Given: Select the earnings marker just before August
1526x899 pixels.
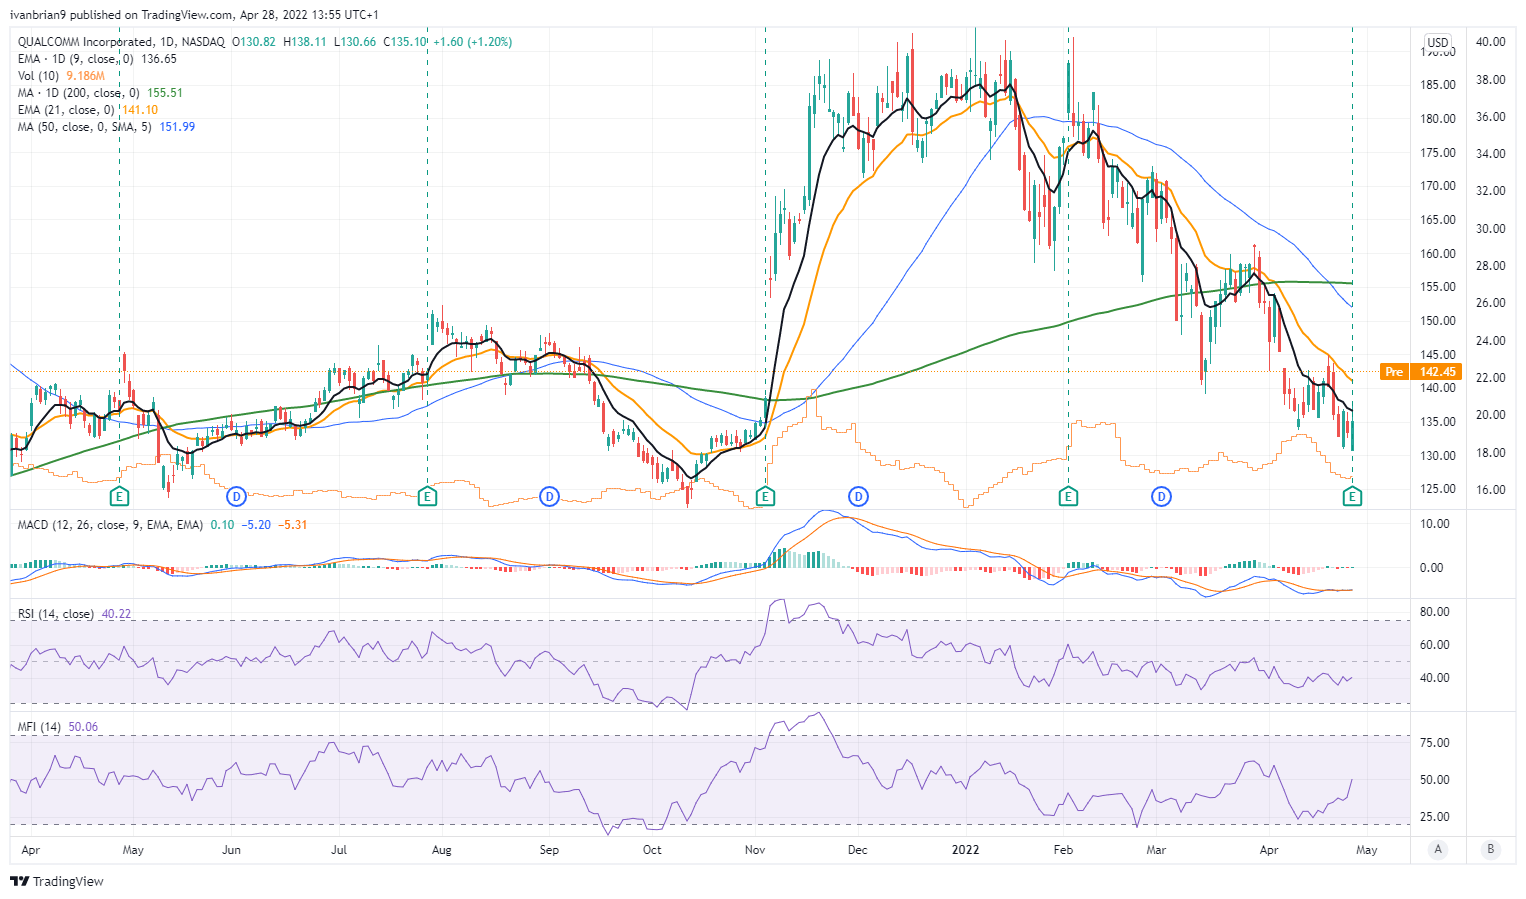Looking at the screenshot, I should tap(427, 496).
